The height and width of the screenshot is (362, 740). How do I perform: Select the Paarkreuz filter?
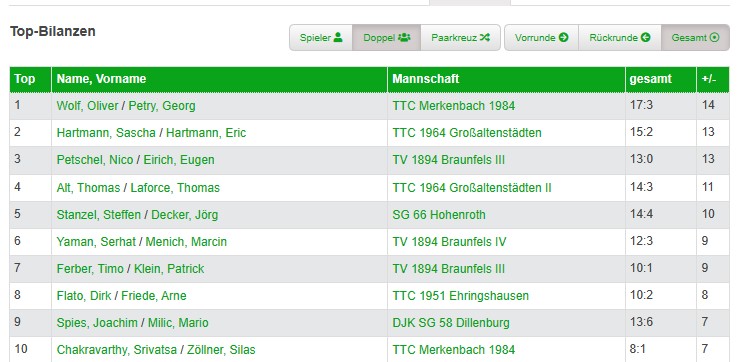(x=460, y=38)
